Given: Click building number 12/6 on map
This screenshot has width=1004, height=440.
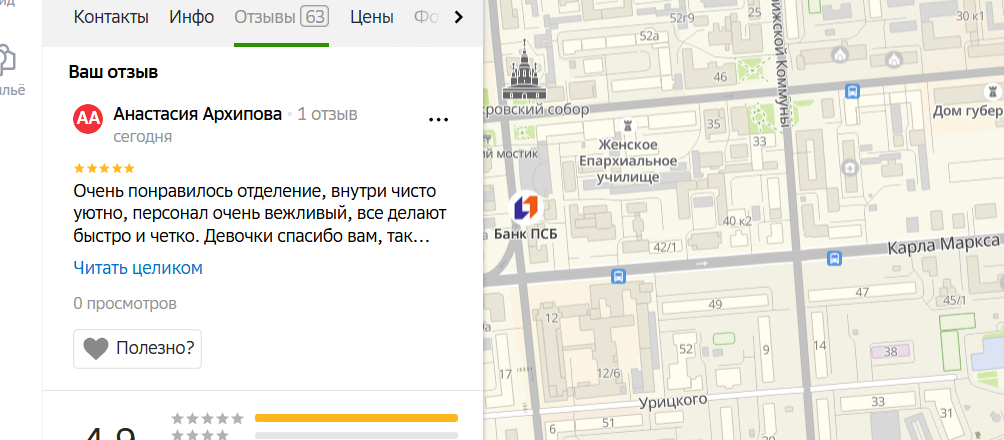Looking at the screenshot, I should click(x=608, y=373).
